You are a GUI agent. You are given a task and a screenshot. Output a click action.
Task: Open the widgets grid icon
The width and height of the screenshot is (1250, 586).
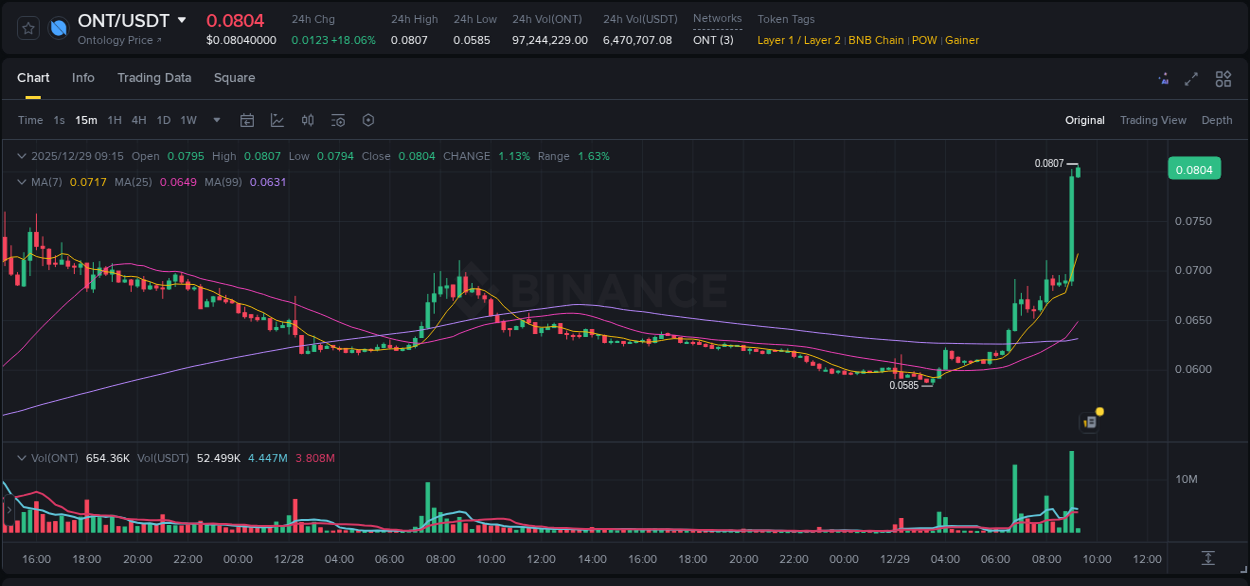pos(1222,78)
